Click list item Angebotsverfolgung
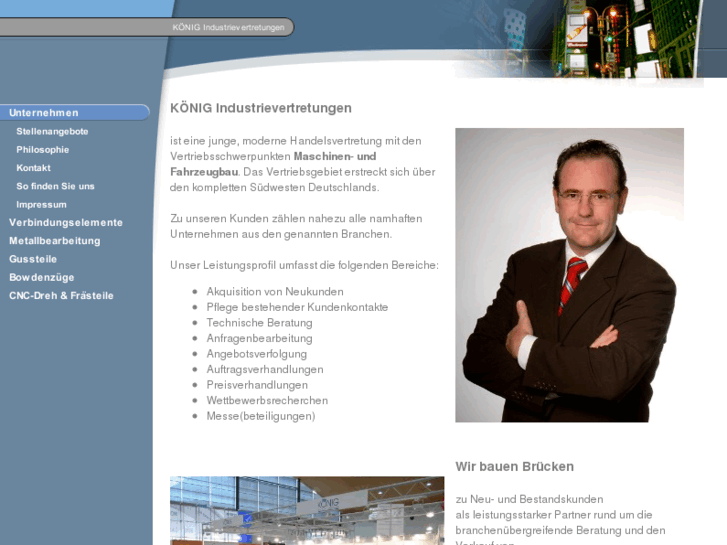This screenshot has width=727, height=545. coord(256,354)
